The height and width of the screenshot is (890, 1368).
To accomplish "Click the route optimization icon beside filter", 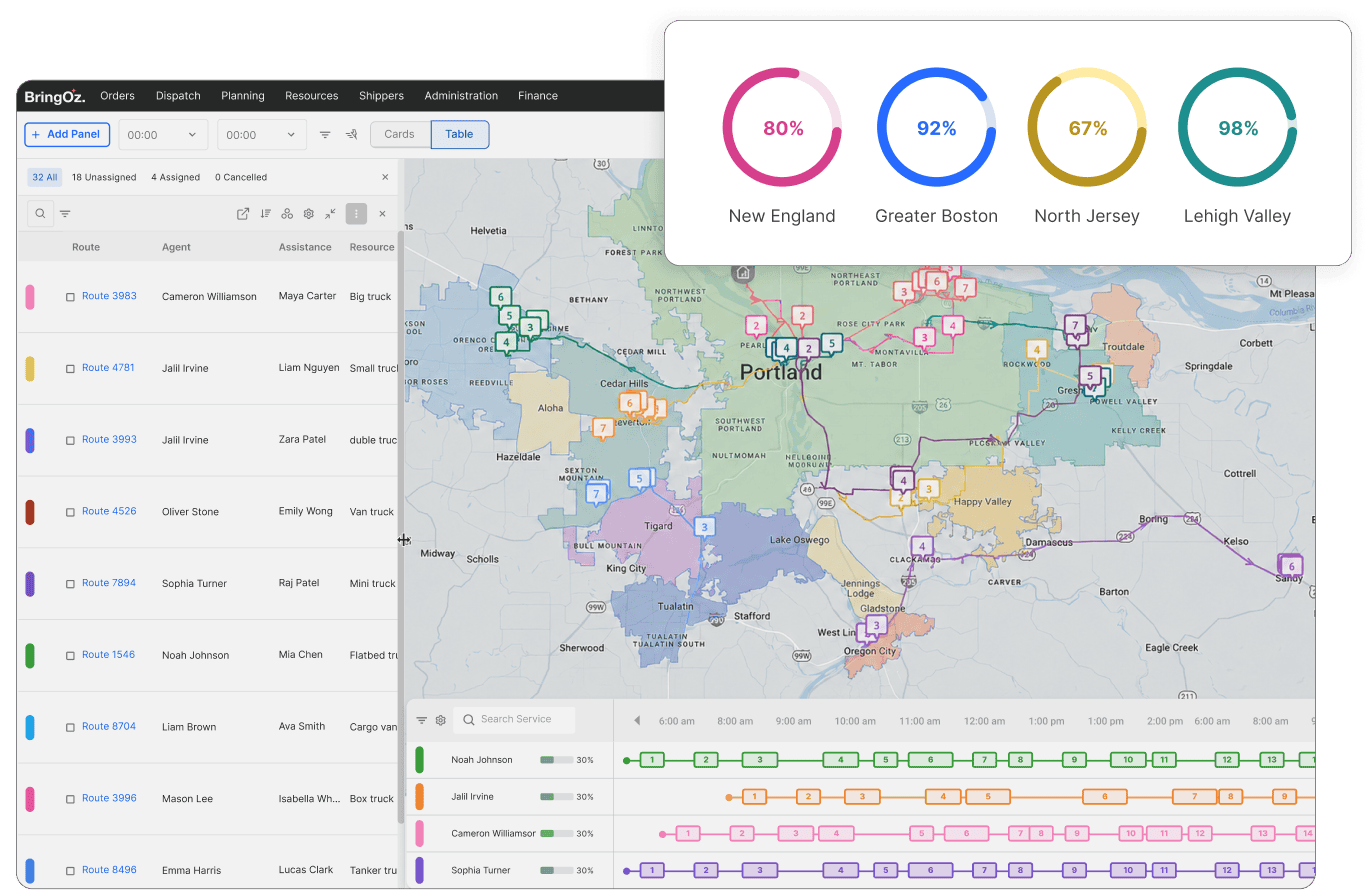I will (x=351, y=134).
